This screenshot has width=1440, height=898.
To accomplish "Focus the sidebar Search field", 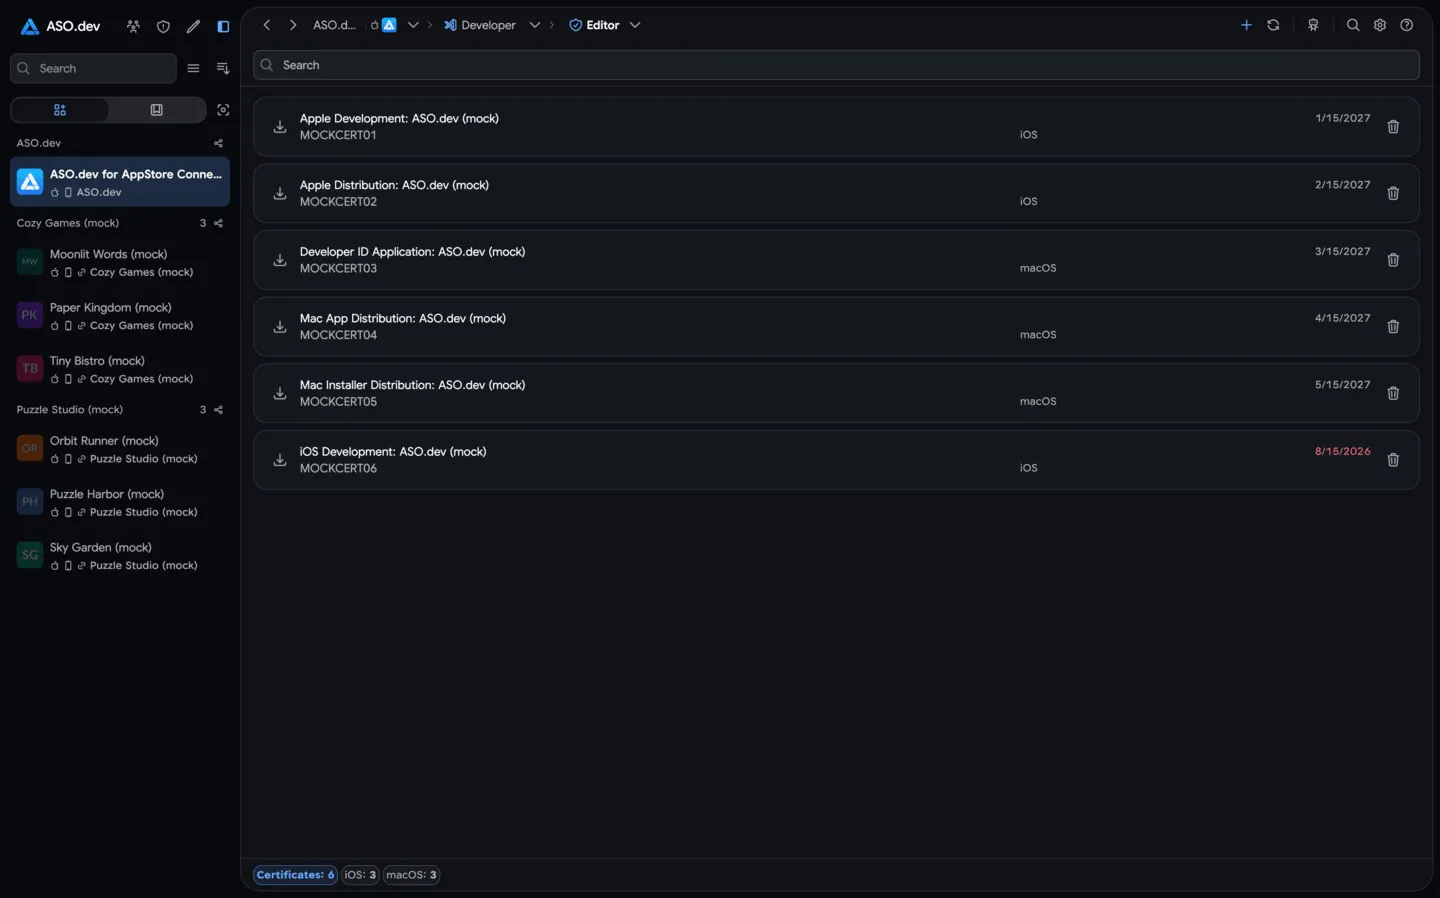I will pos(93,68).
